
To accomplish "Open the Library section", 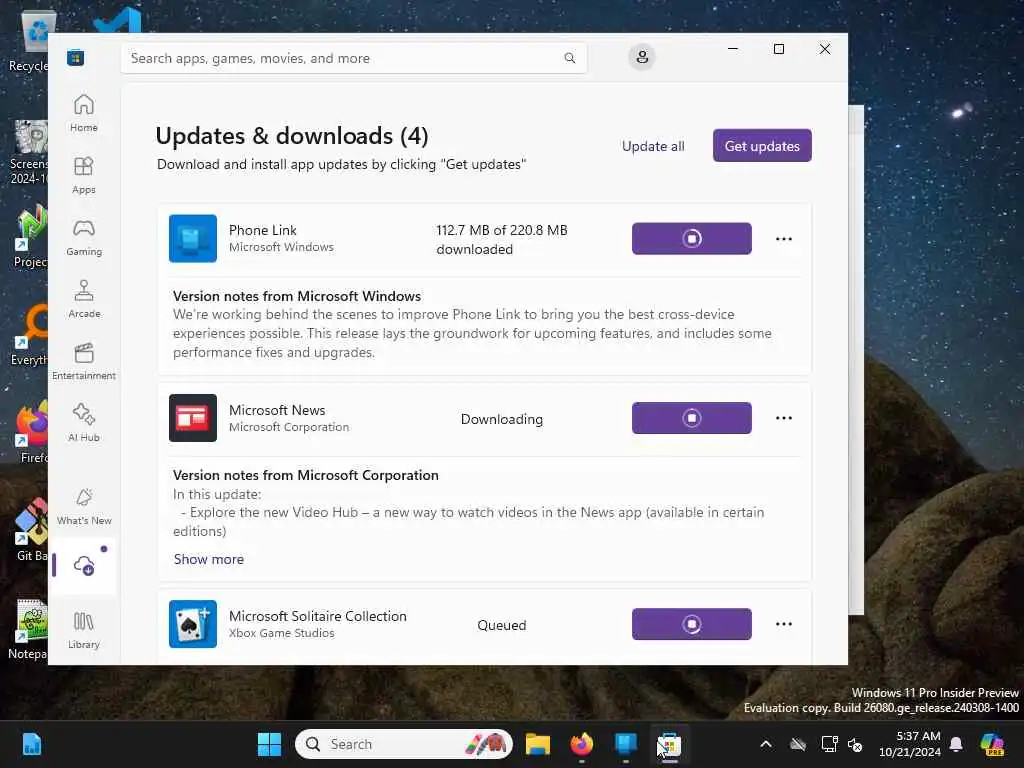I will [x=84, y=630].
